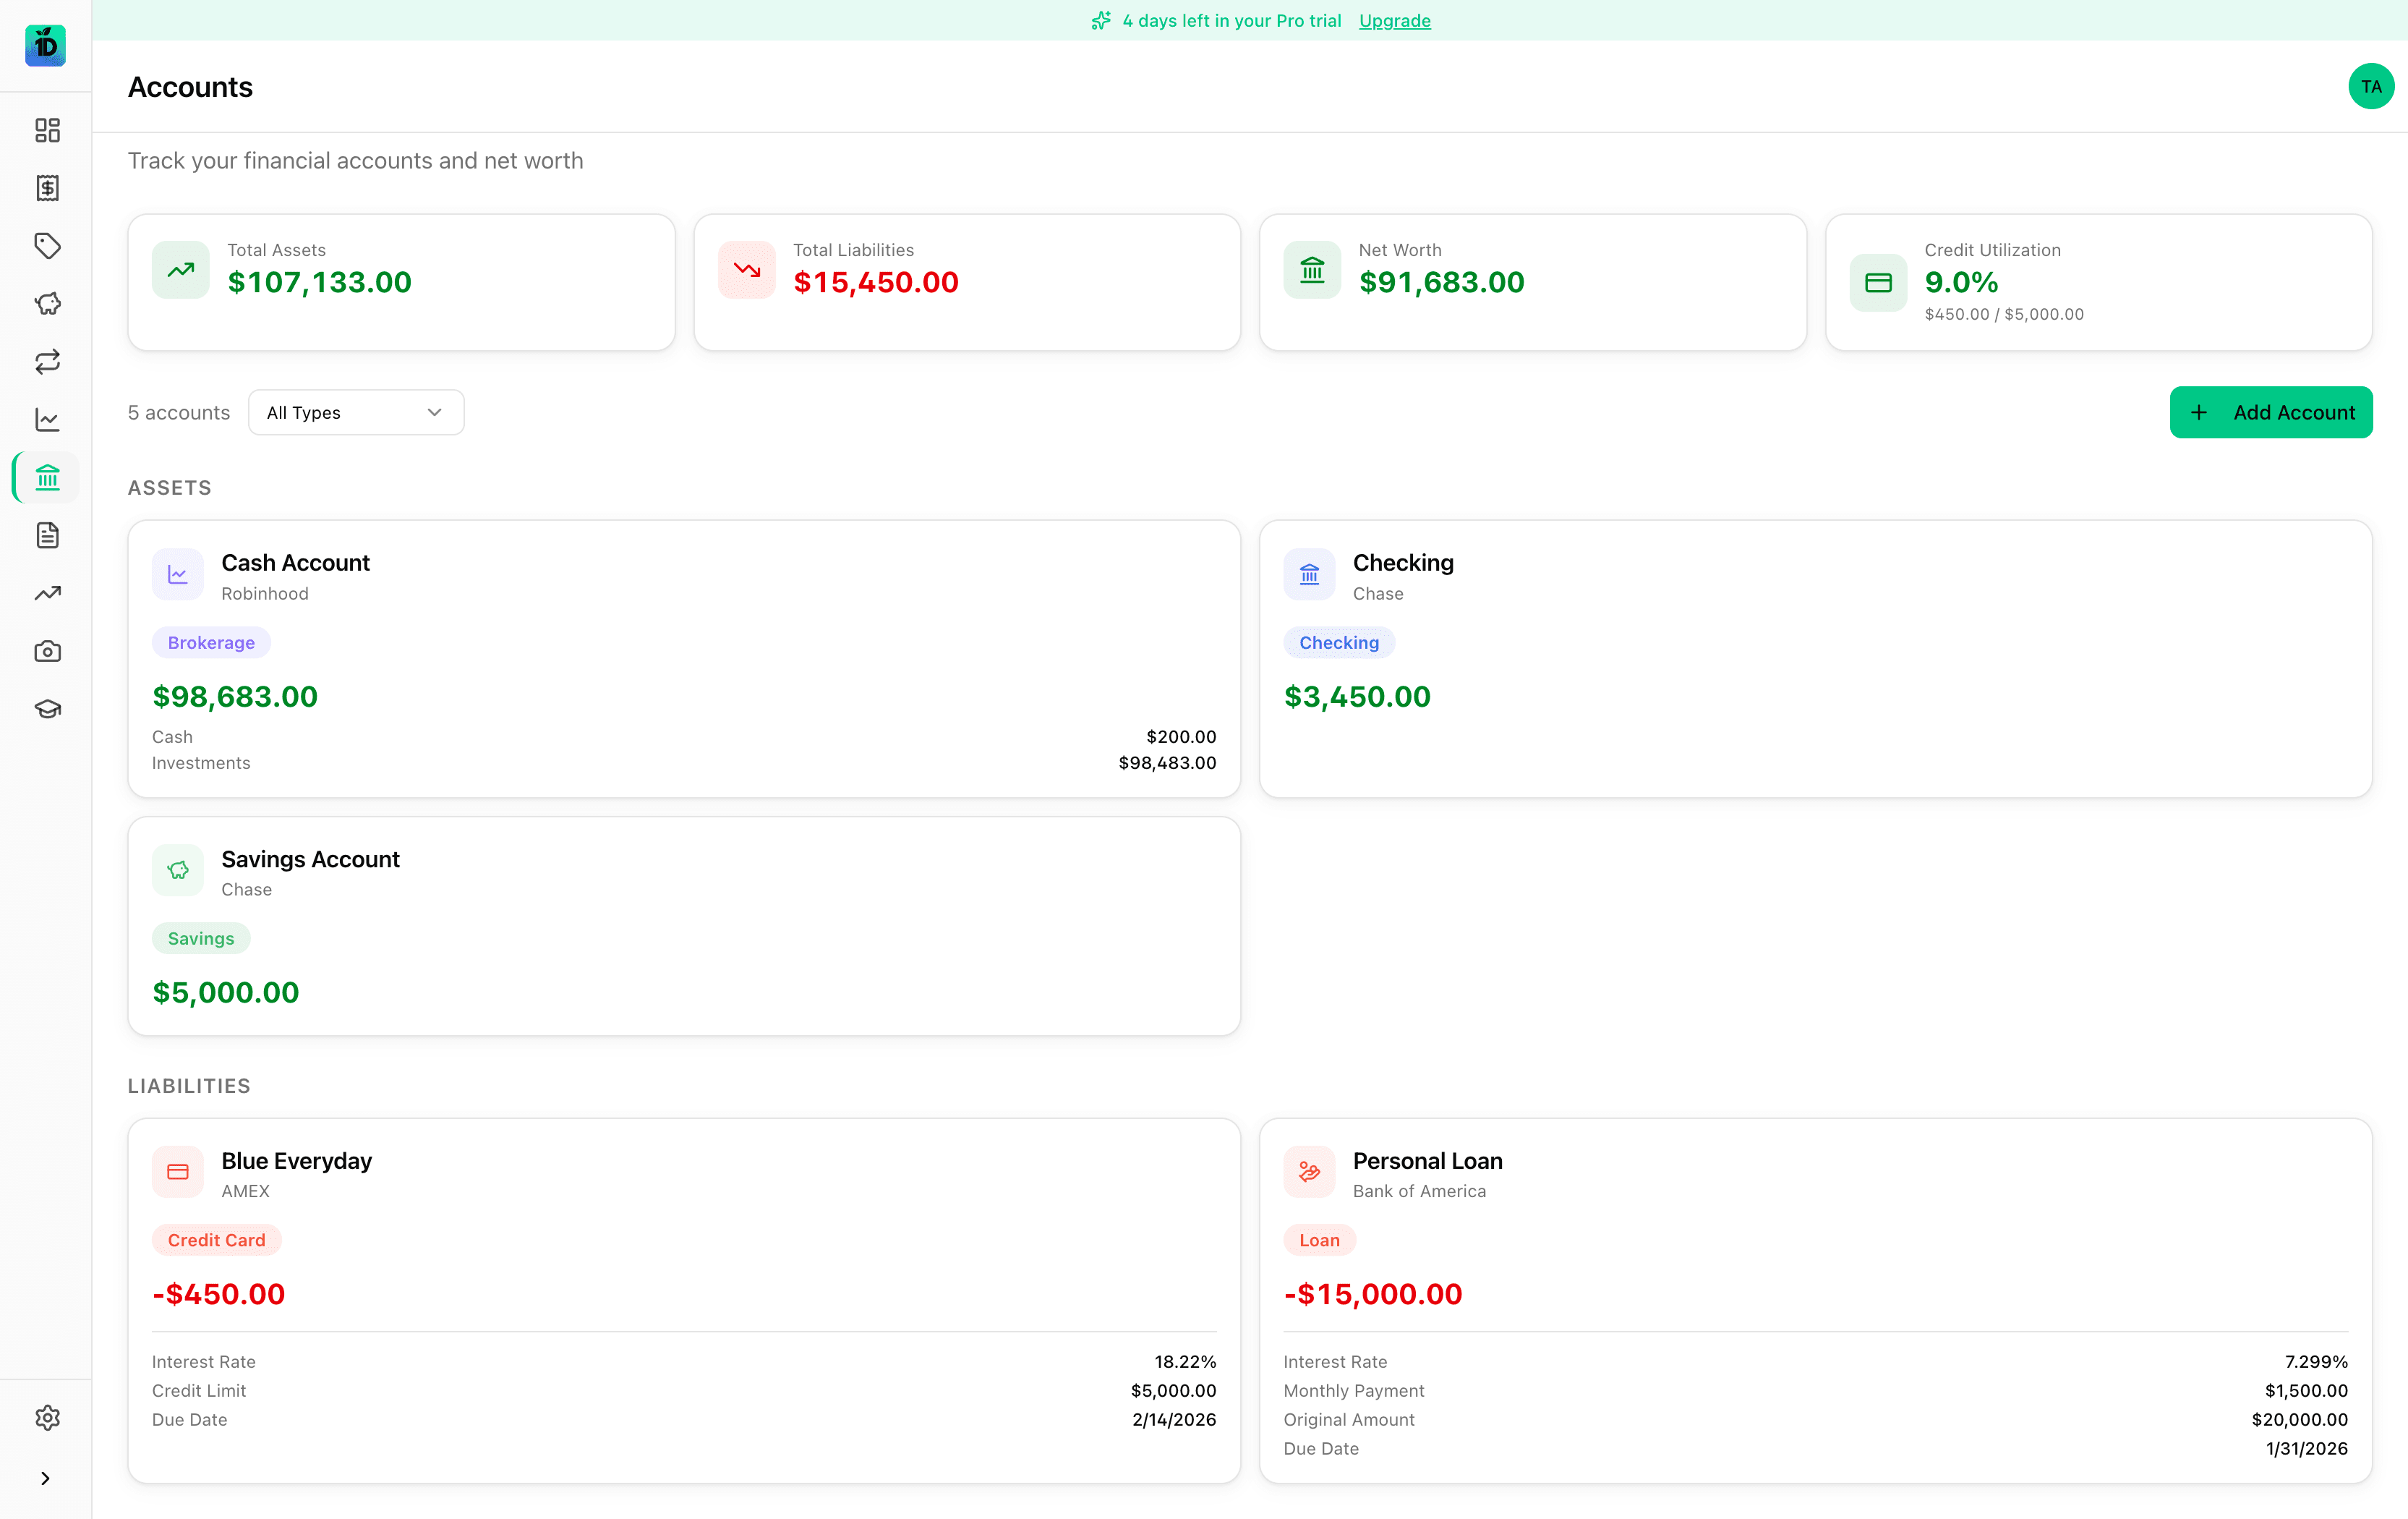Expand the sidebar with the chevron arrow
The width and height of the screenshot is (2408, 1519).
tap(46, 1478)
